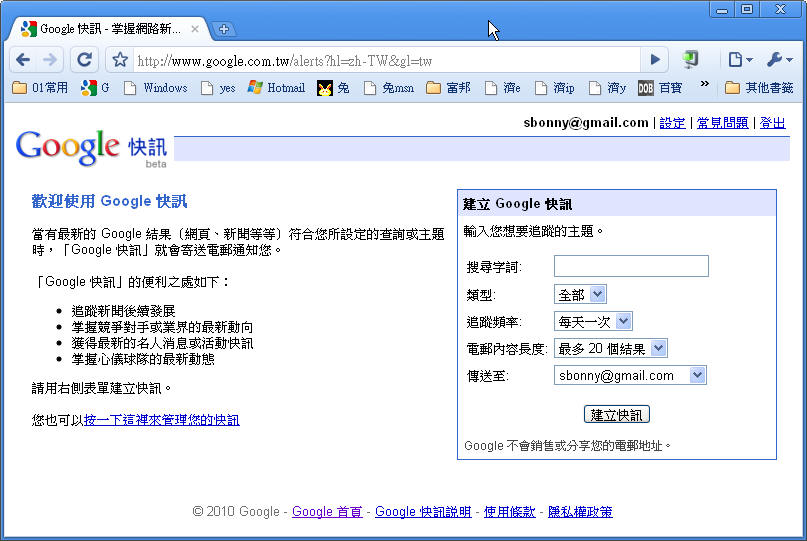The image size is (807, 541).
Task: Open the 濟e bookmark
Action: point(503,88)
